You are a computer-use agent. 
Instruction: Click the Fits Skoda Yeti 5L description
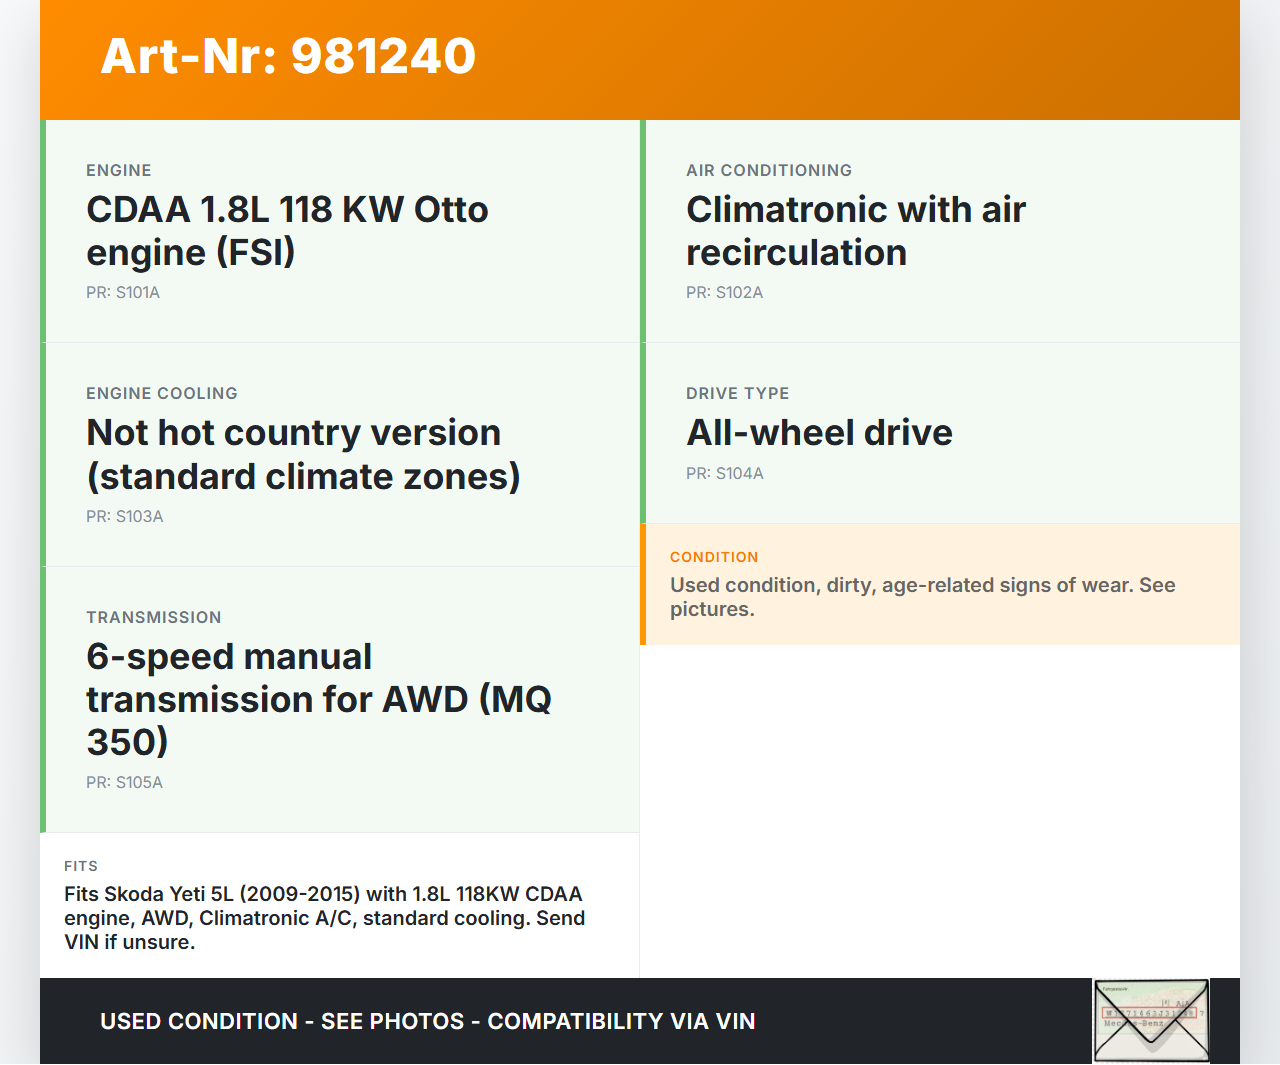(324, 918)
